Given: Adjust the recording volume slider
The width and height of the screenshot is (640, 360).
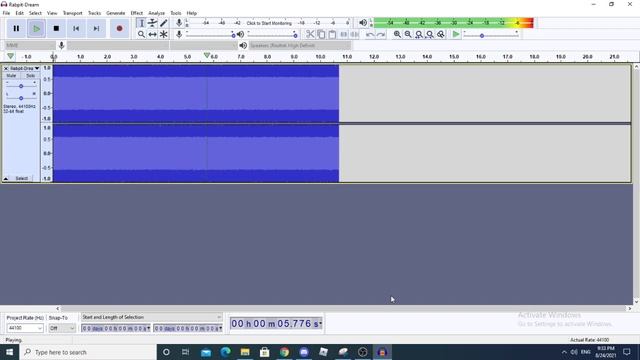Looking at the screenshot, I should pos(211,36).
